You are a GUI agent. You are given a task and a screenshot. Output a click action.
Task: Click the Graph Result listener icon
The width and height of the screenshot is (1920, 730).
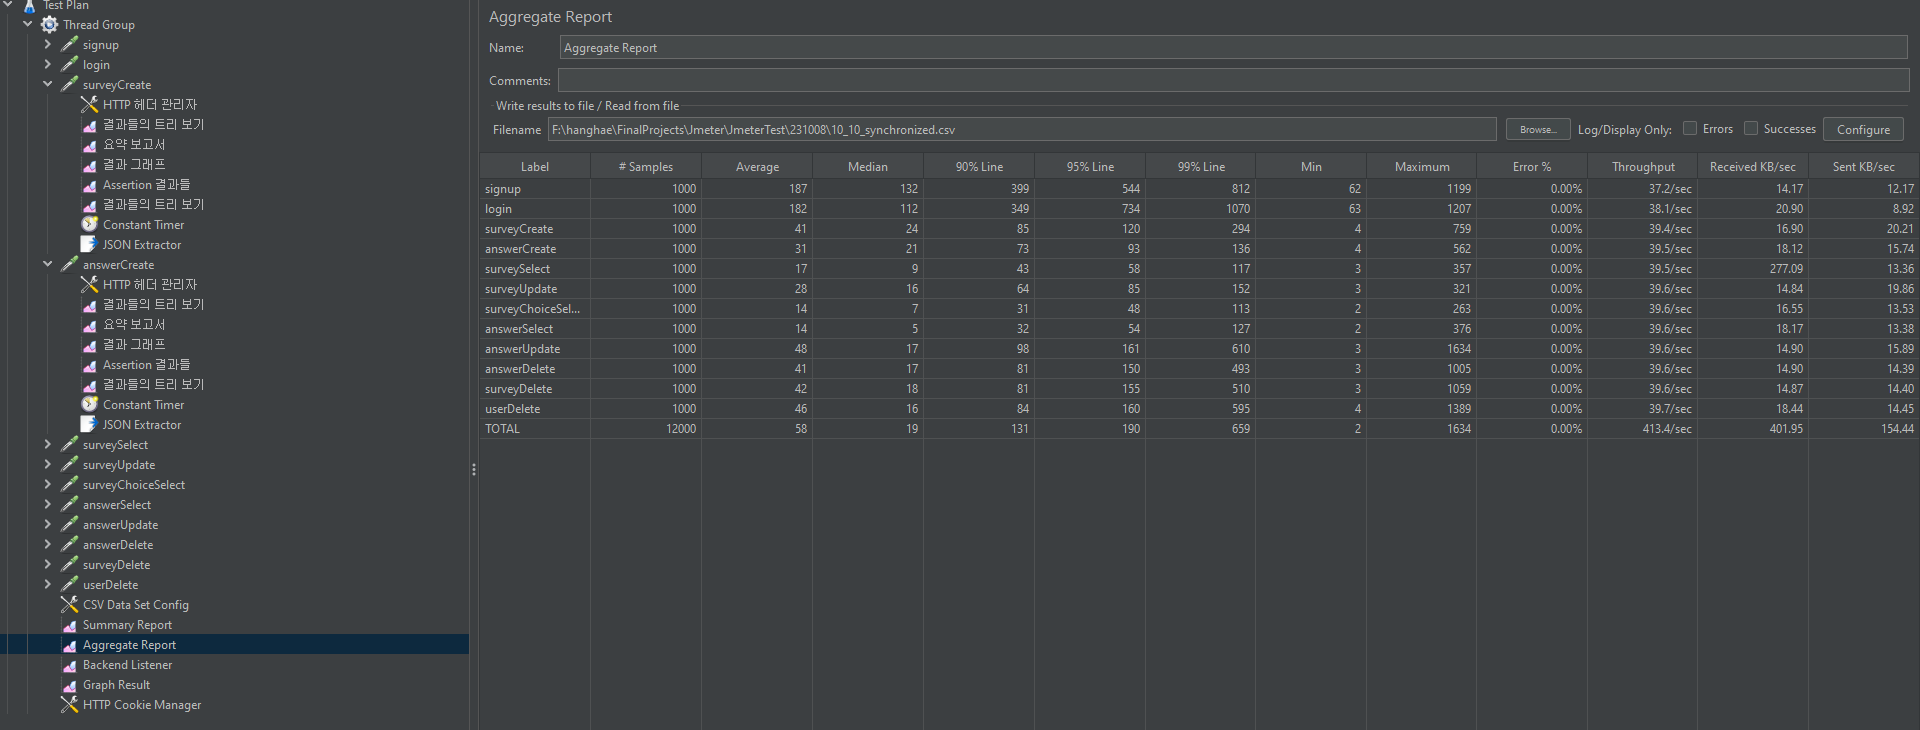[x=69, y=684]
